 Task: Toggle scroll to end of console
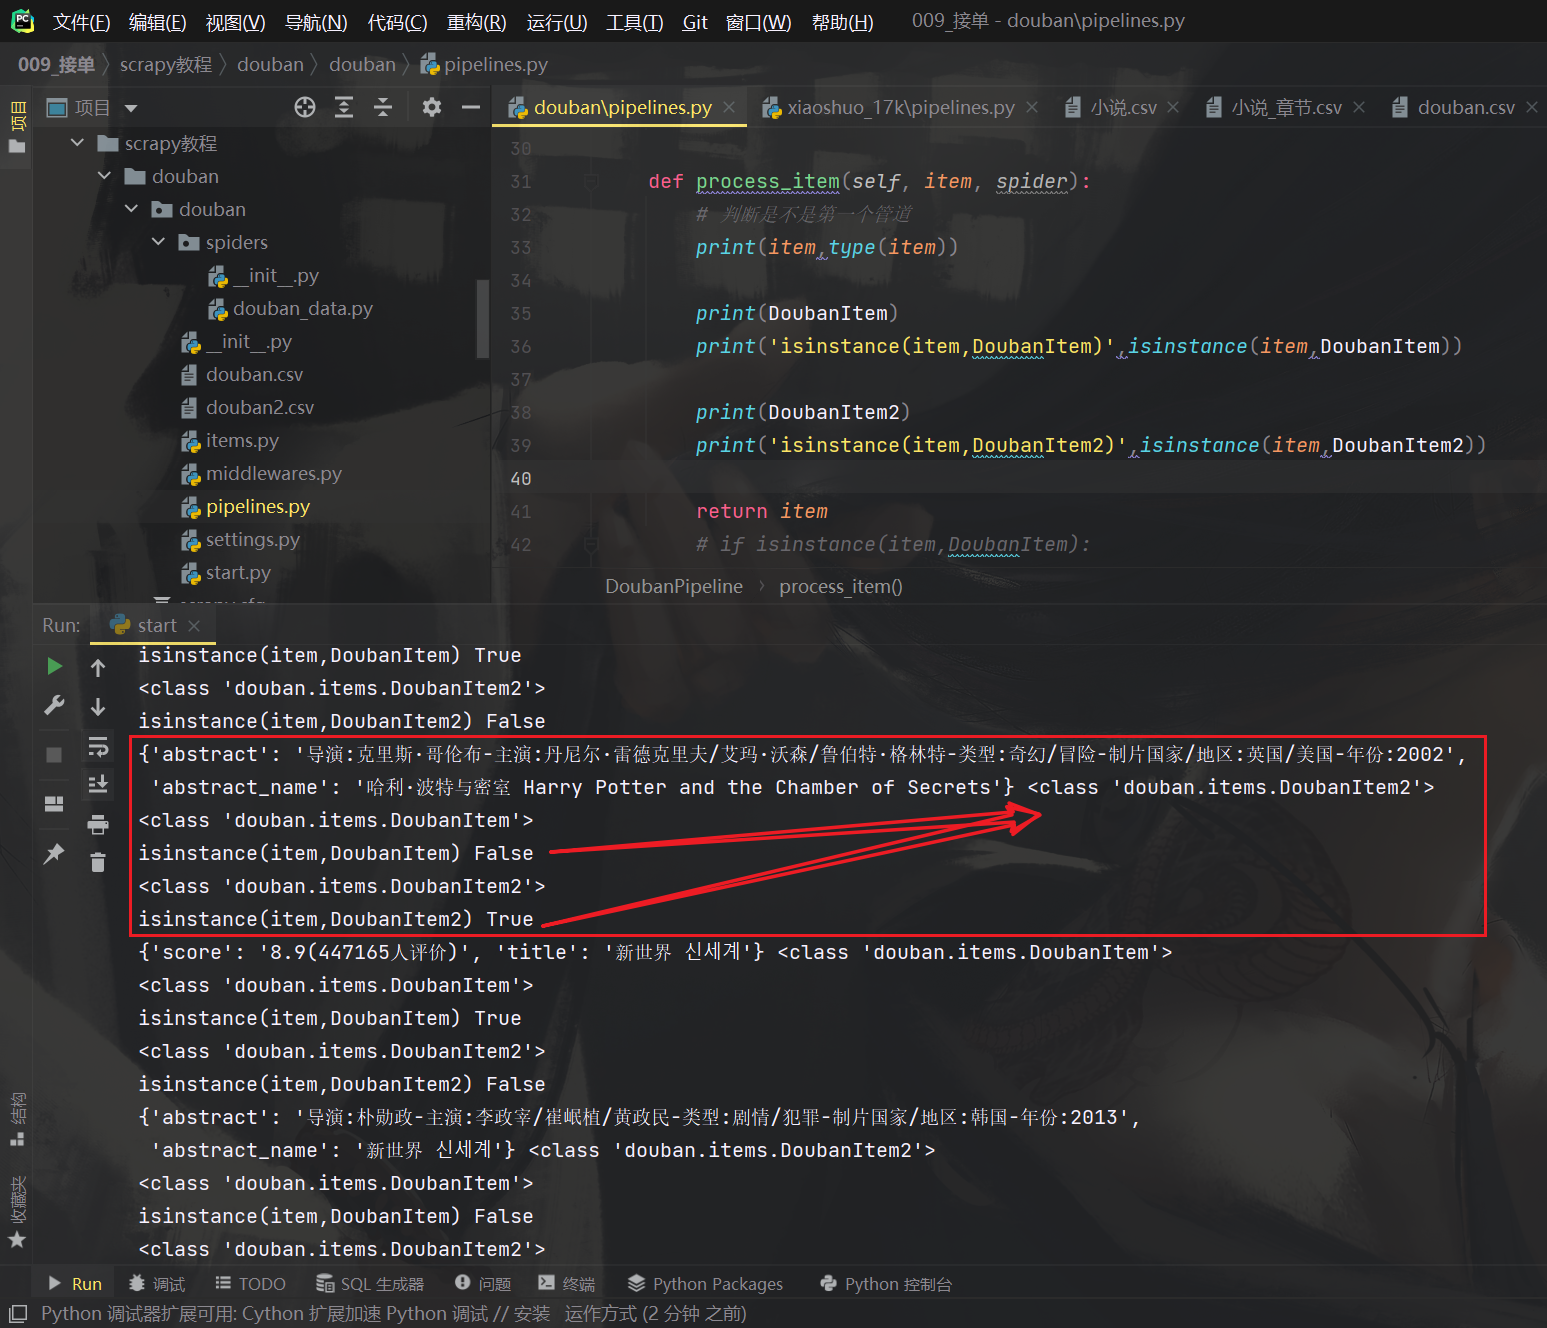(98, 784)
